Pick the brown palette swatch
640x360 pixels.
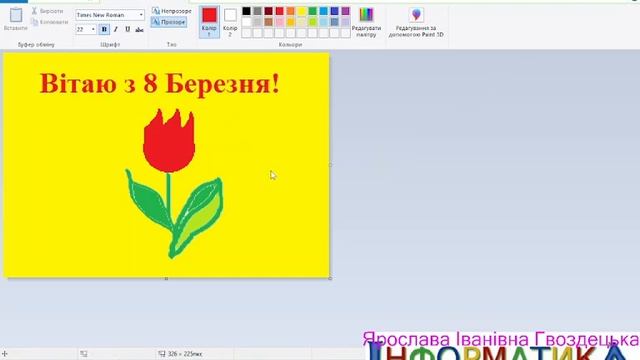[269, 22]
